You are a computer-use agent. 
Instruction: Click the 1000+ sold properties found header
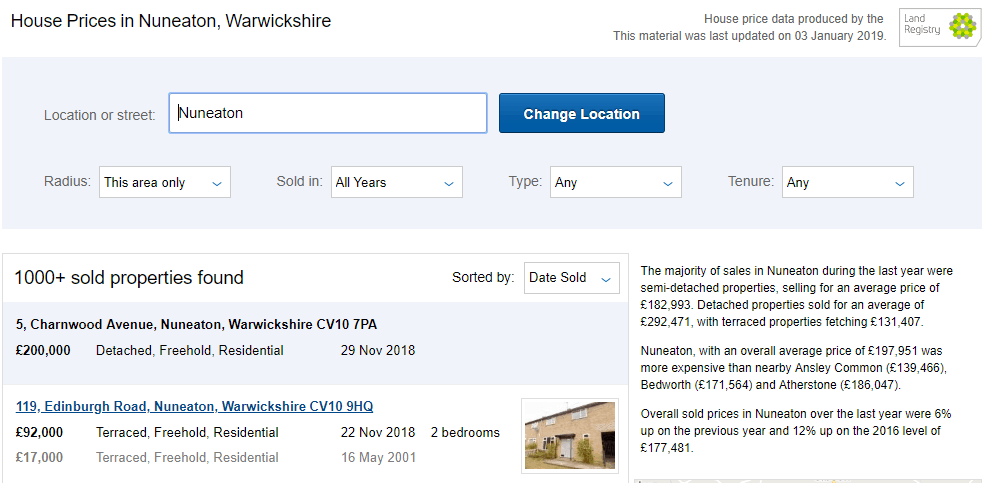click(x=129, y=278)
